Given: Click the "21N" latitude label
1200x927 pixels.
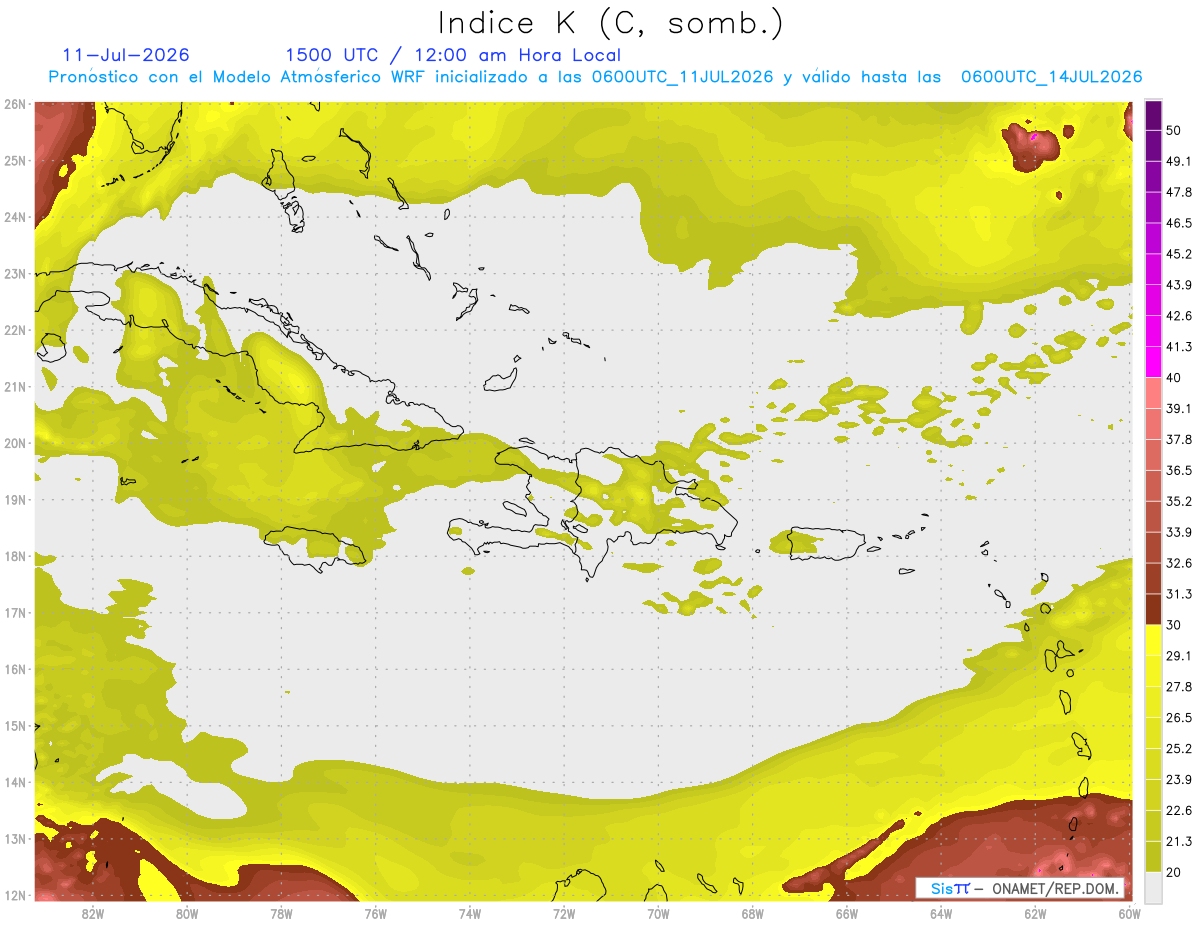Looking at the screenshot, I should tap(15, 386).
